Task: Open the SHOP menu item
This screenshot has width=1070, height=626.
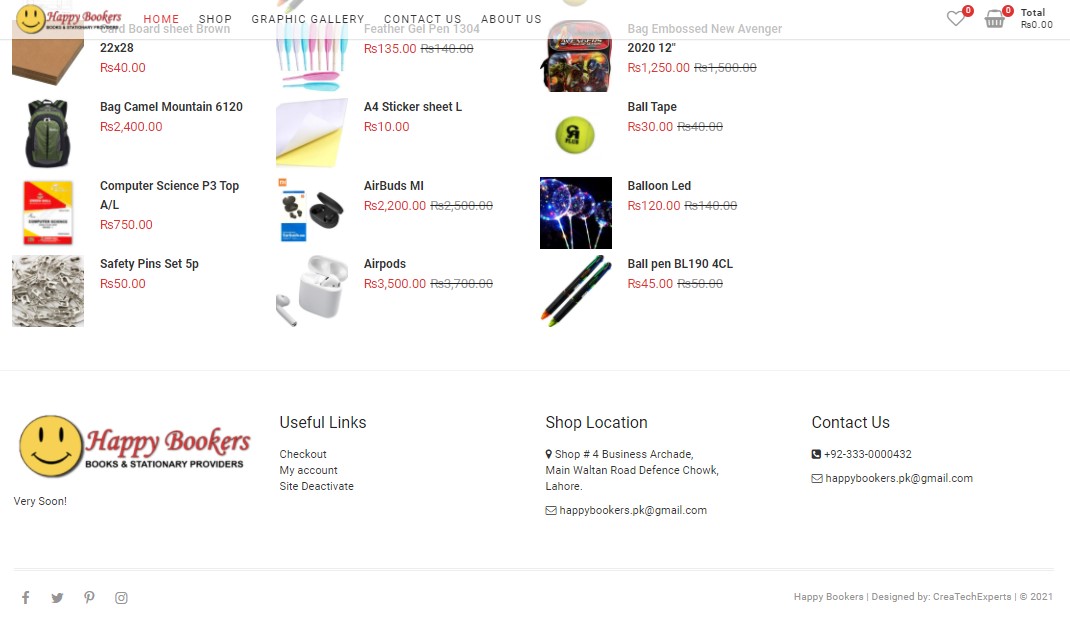Action: coord(215,19)
